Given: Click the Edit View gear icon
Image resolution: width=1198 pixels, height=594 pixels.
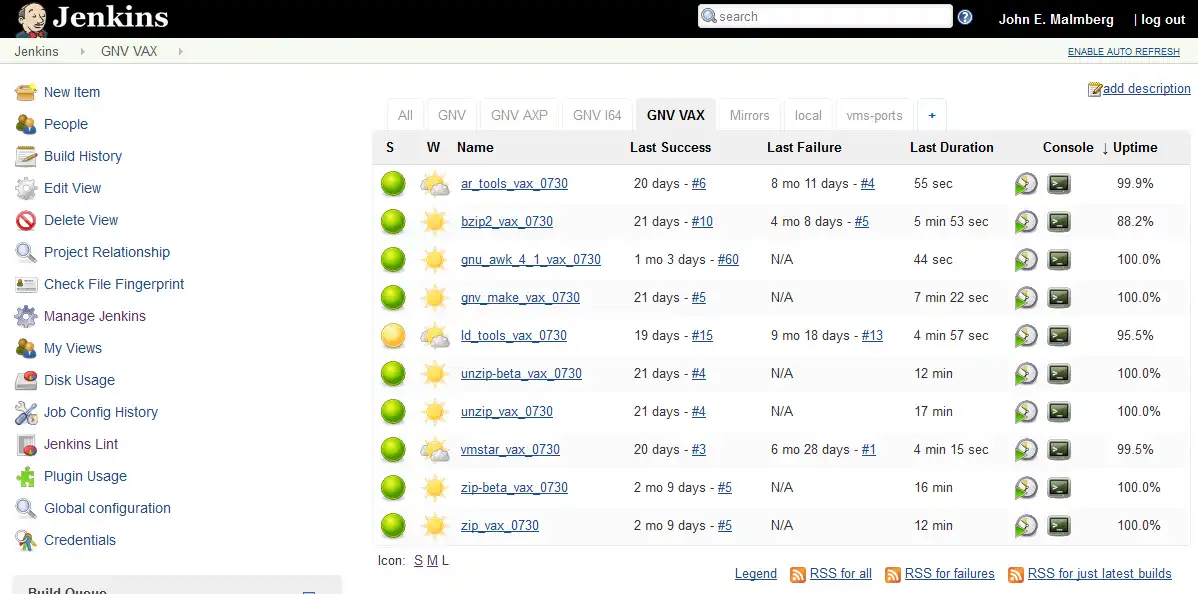Looking at the screenshot, I should click(26, 188).
